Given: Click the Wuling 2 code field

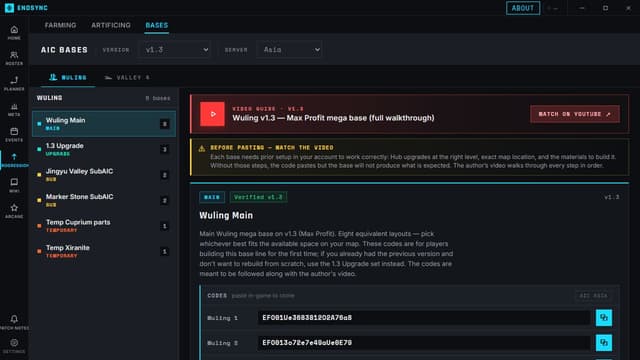Looking at the screenshot, I should point(424,342).
